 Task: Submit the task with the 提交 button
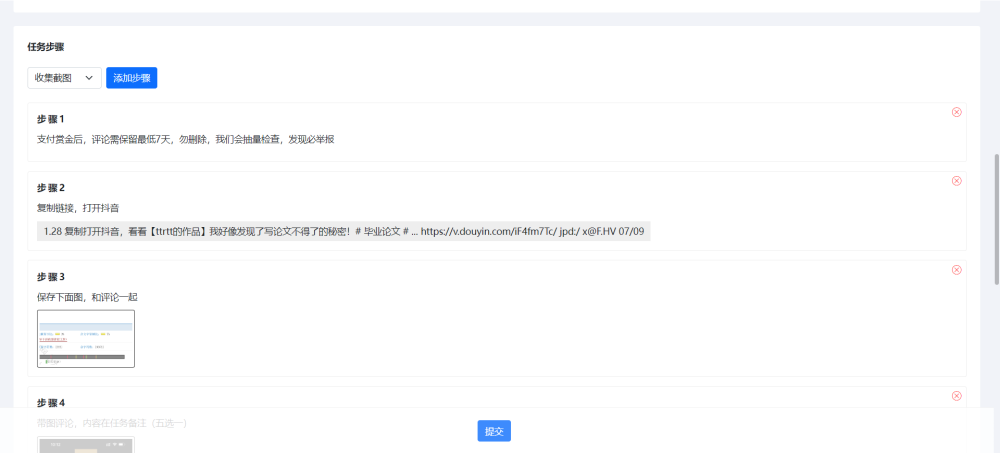[x=494, y=431]
